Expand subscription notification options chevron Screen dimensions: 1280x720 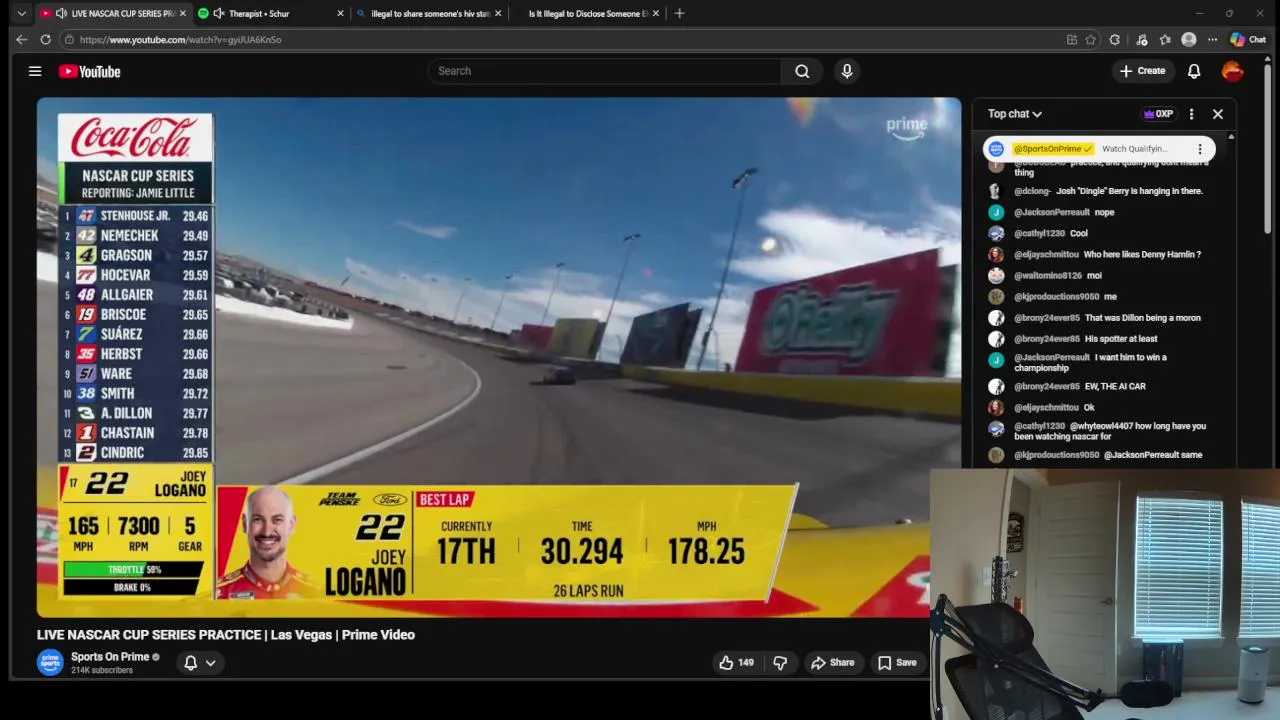tap(211, 662)
